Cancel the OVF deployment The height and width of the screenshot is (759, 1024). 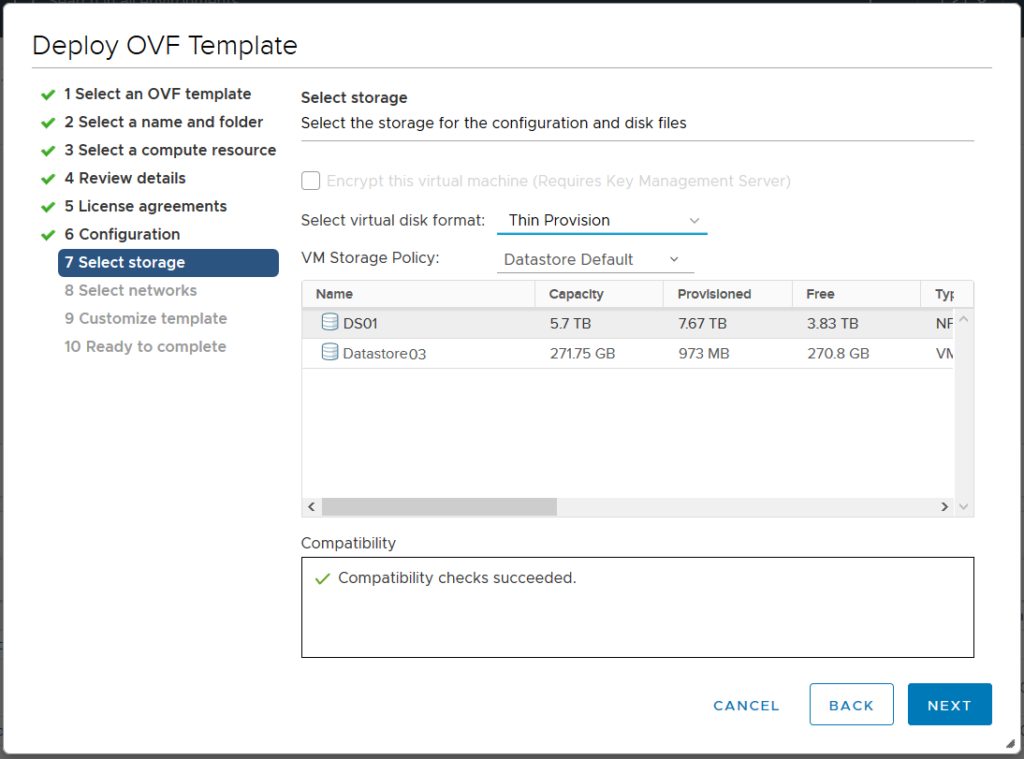[746, 705]
